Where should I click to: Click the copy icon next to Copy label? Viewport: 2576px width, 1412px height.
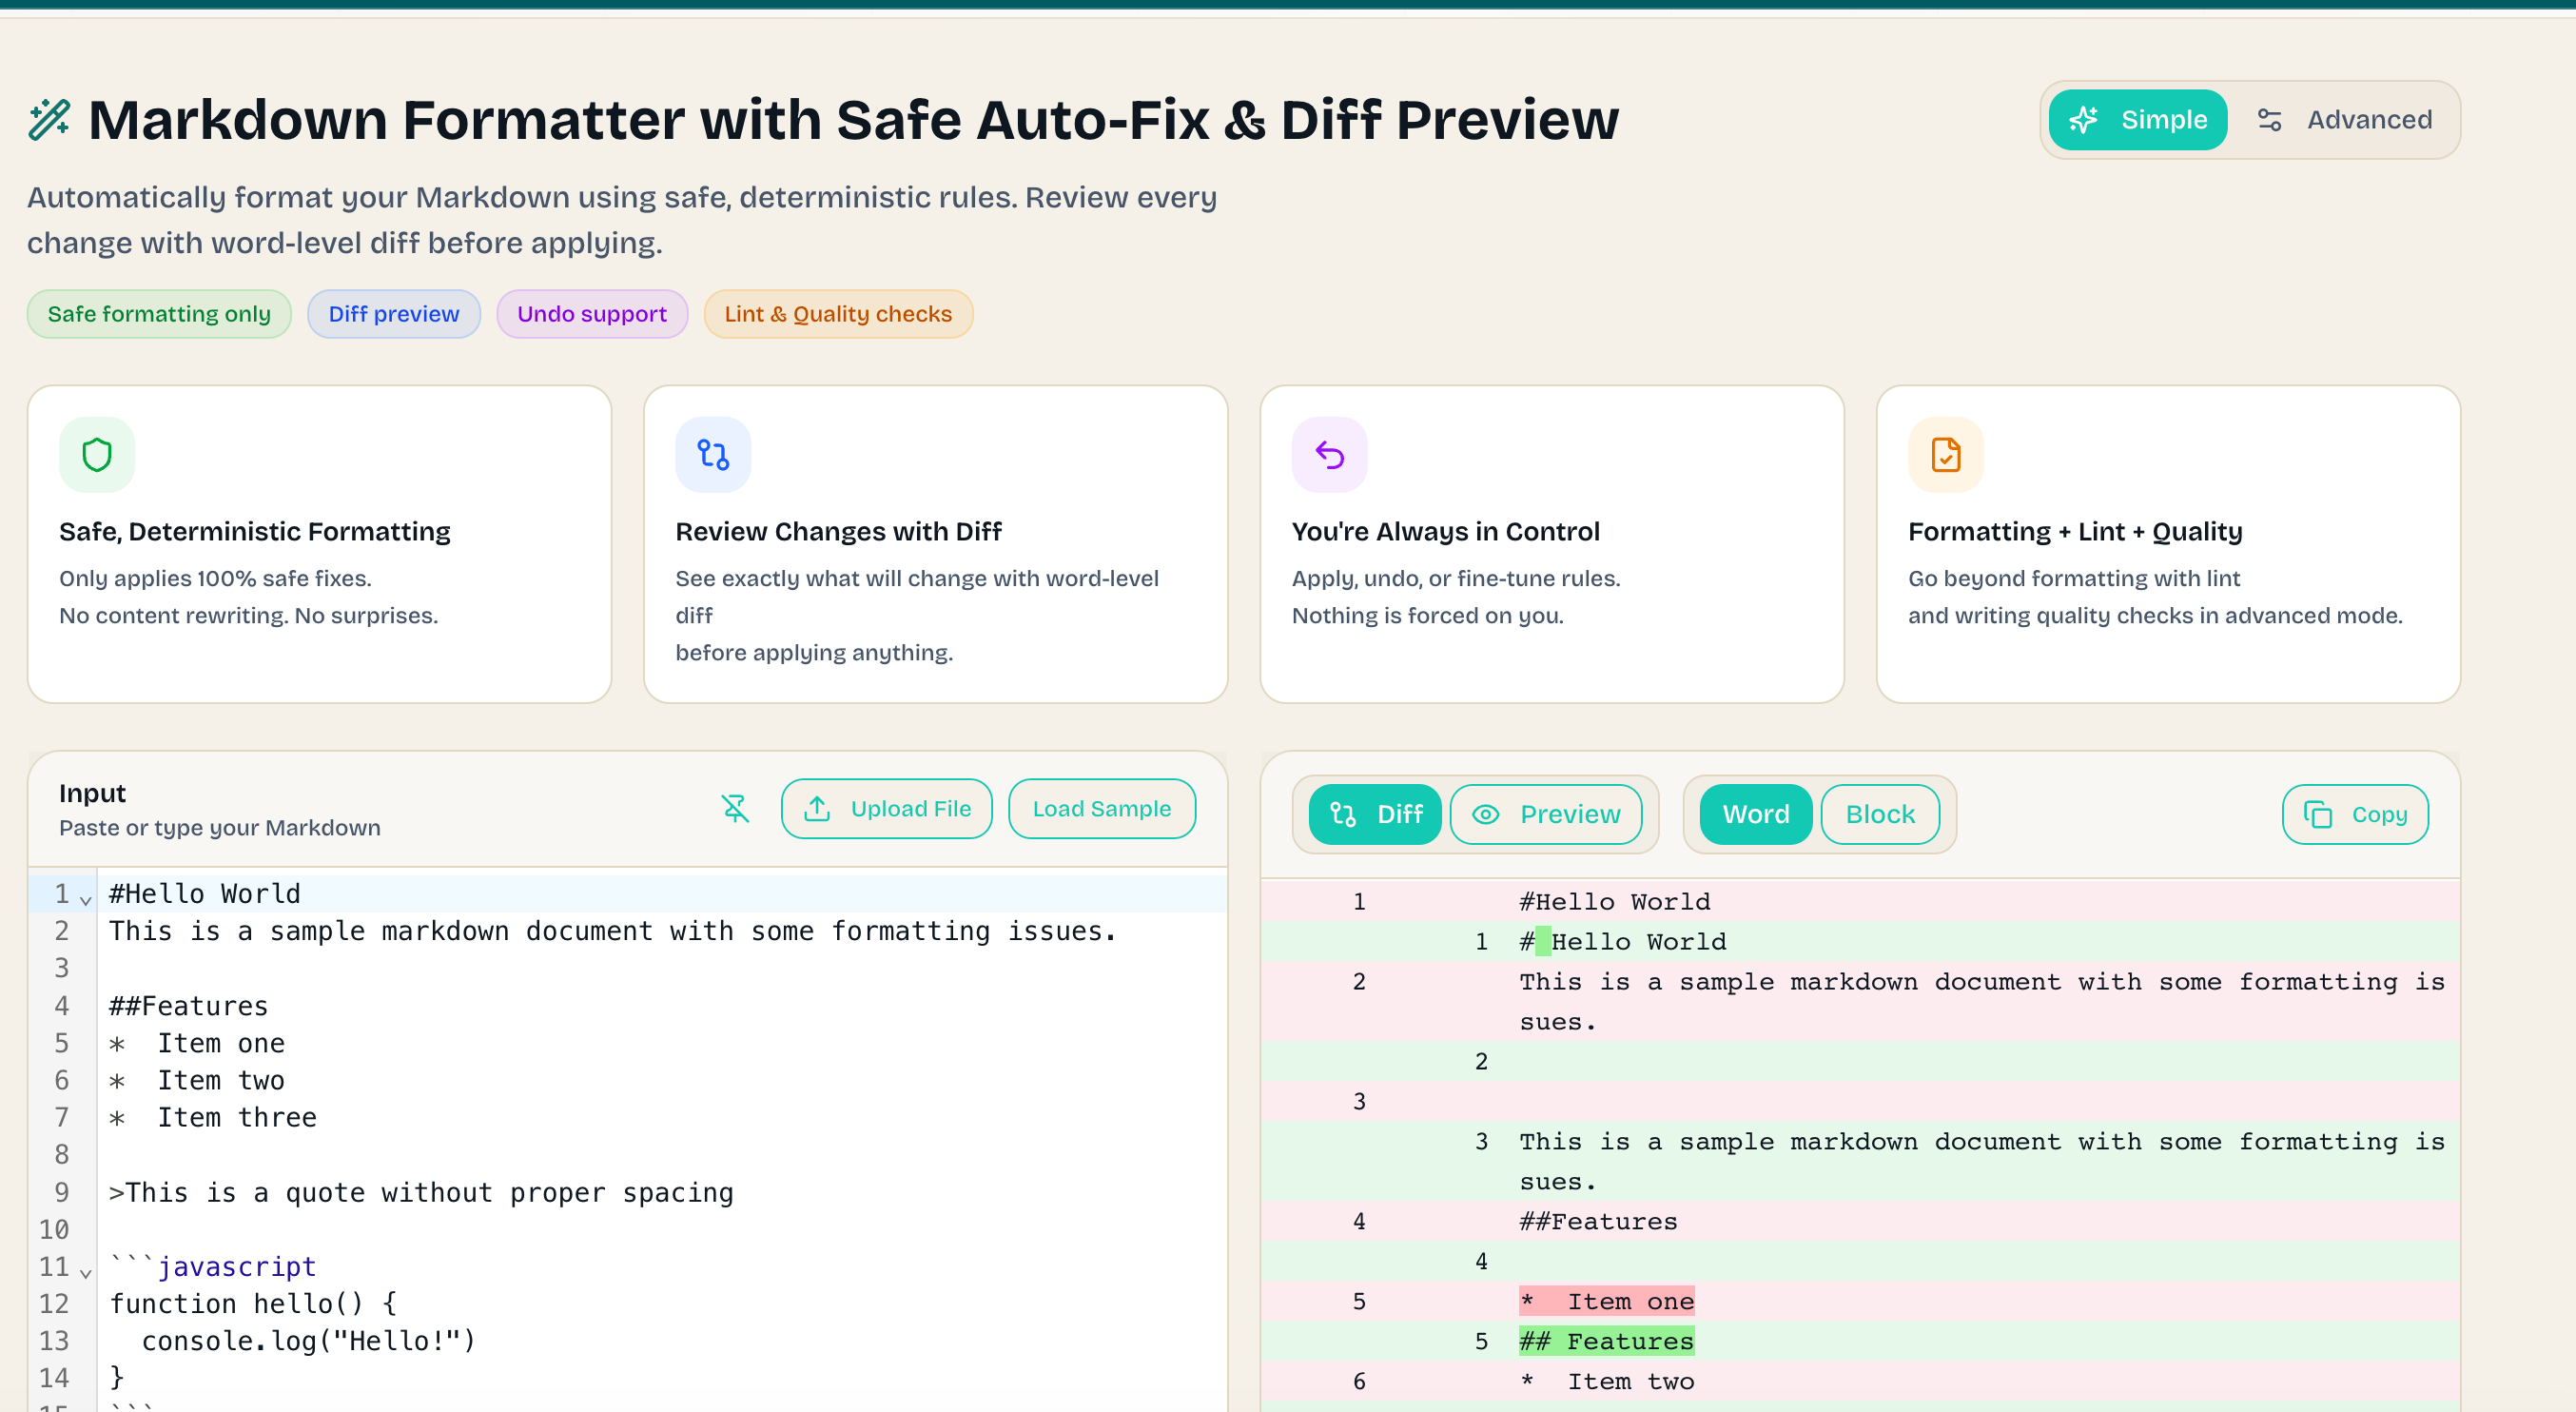pyautogui.click(x=2317, y=814)
